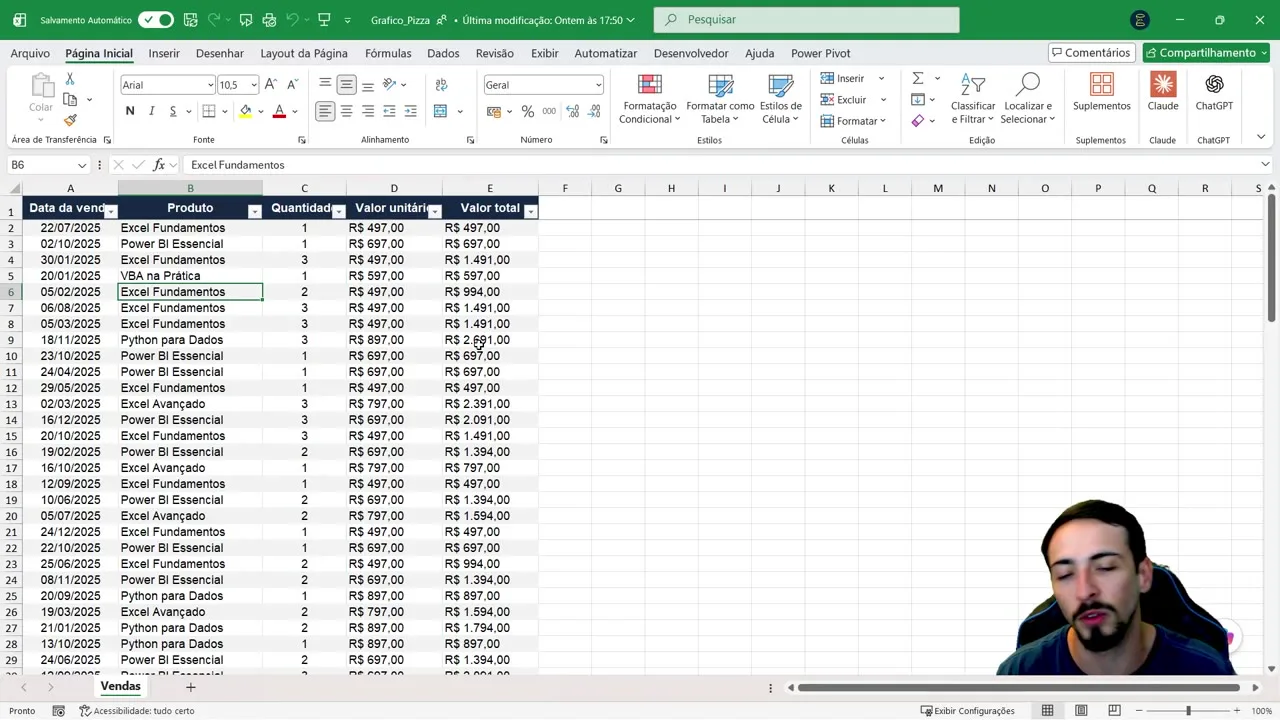Open Estilos de Célula gallery

coord(780,99)
